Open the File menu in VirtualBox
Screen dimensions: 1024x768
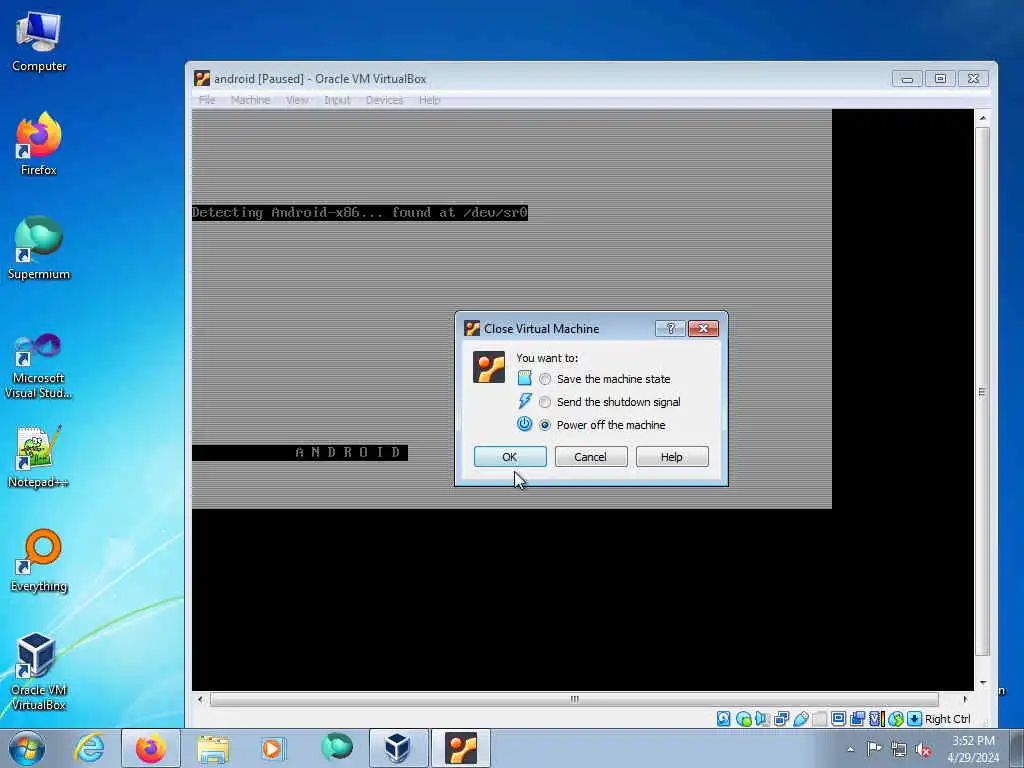coord(207,100)
